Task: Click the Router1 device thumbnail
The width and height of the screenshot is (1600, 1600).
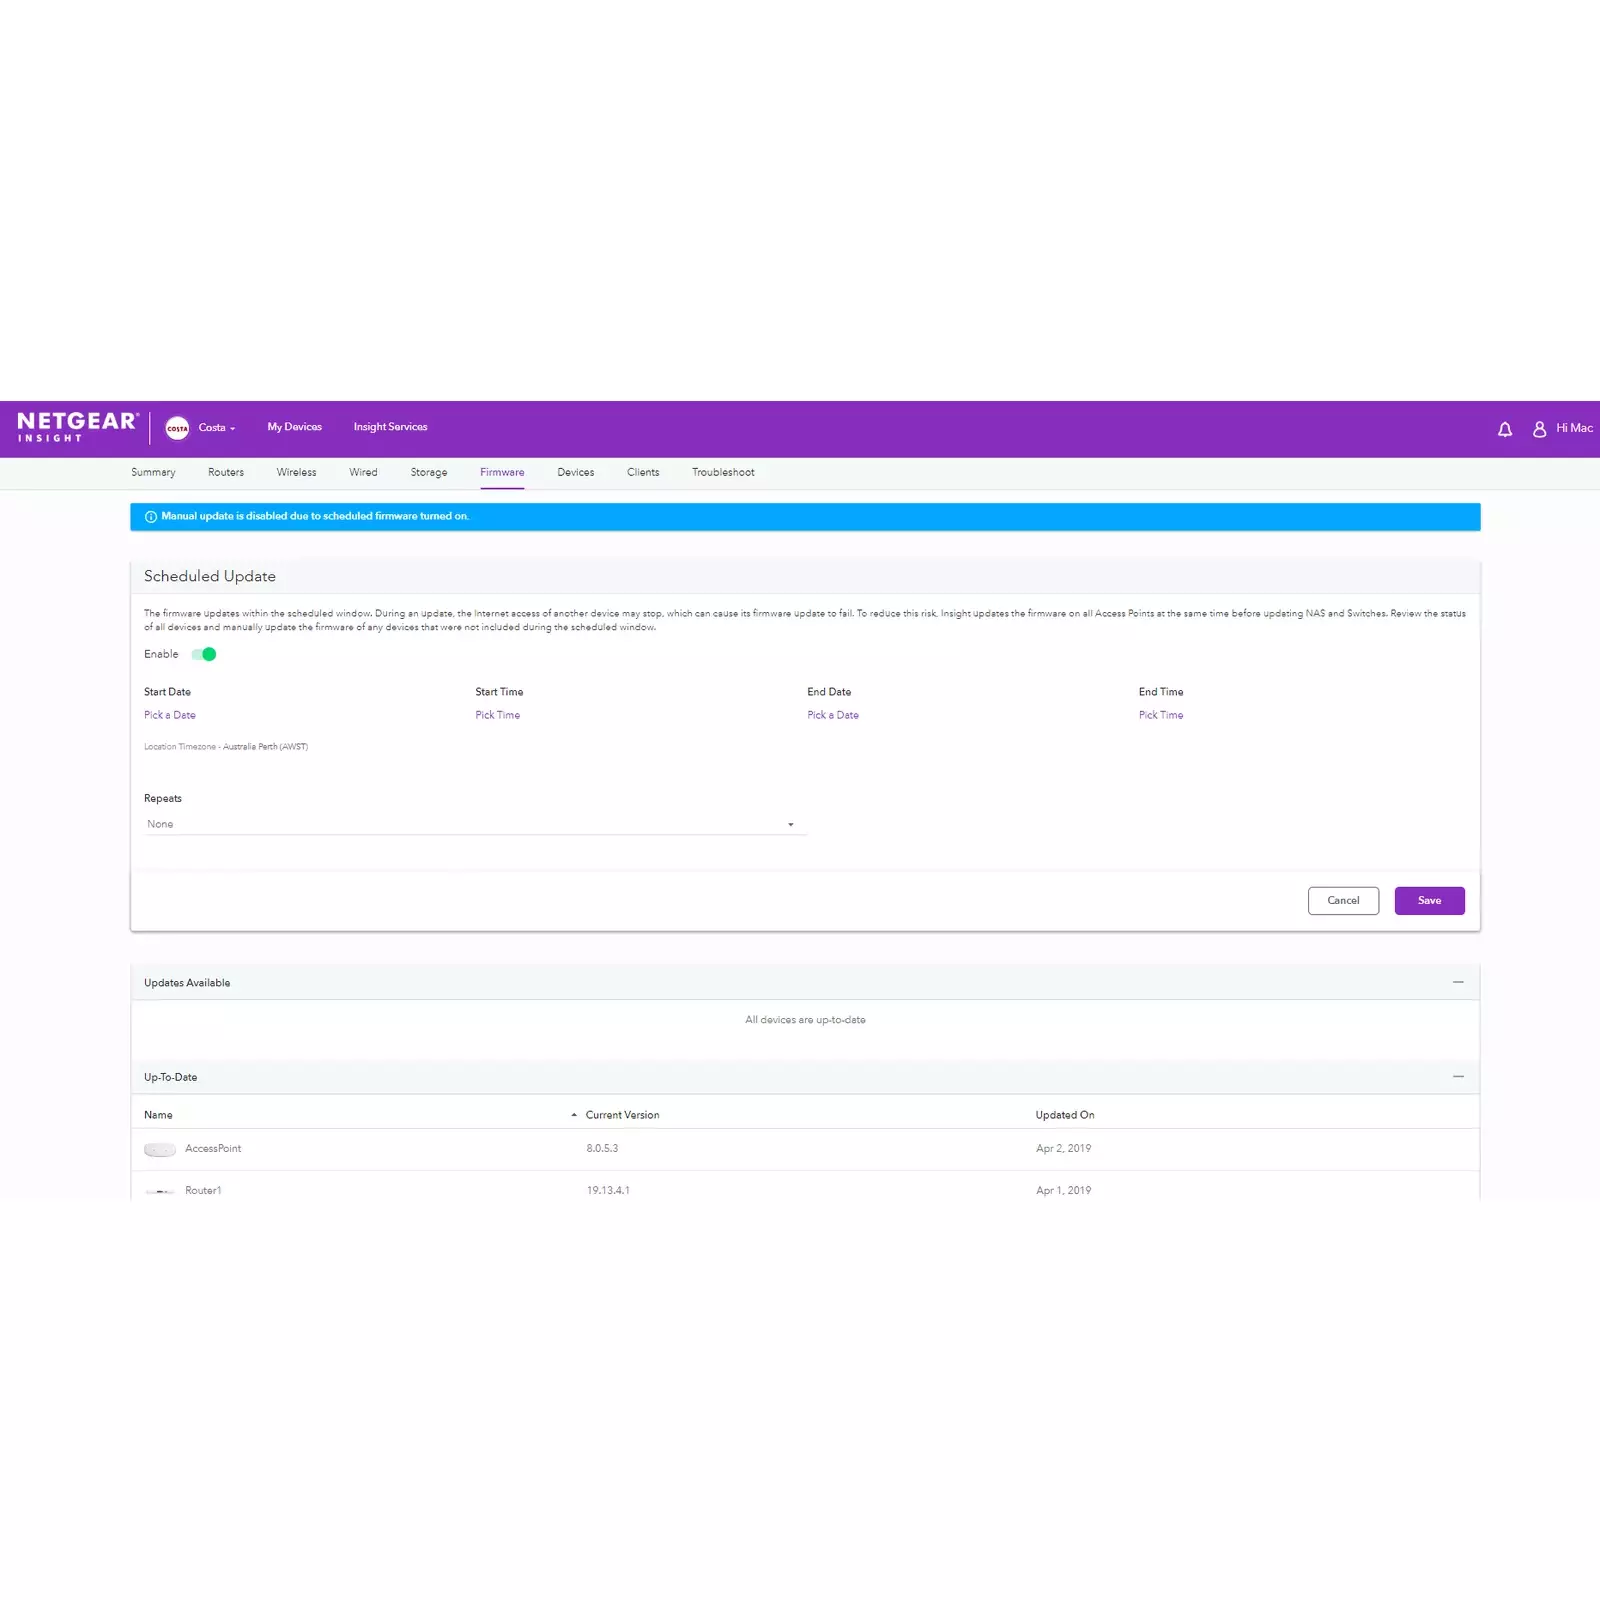Action: pos(160,1191)
